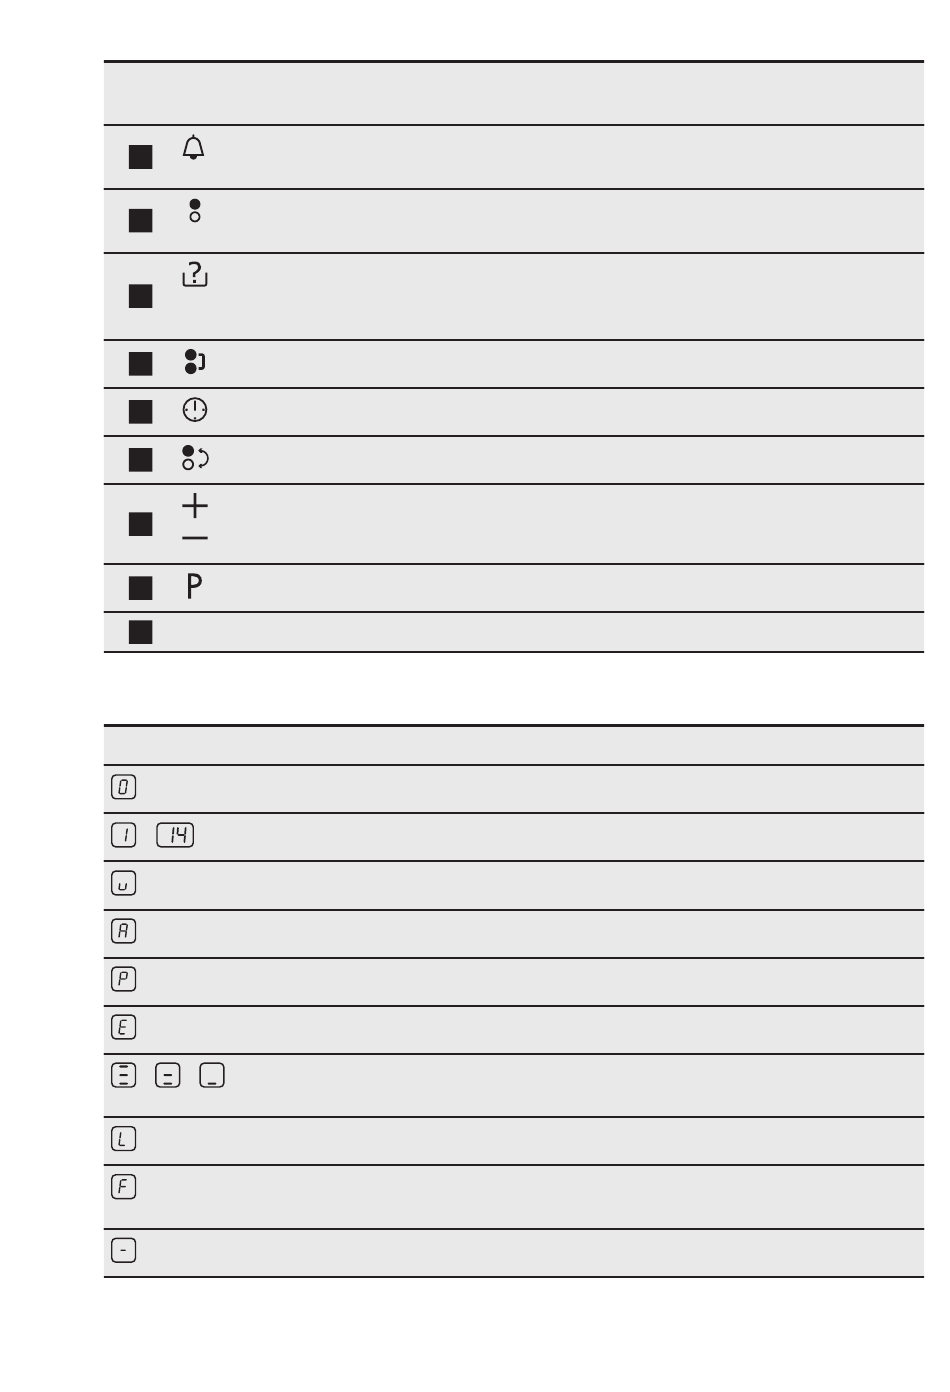Click the plus symbol
The width and height of the screenshot is (950, 1392).
pos(195,506)
